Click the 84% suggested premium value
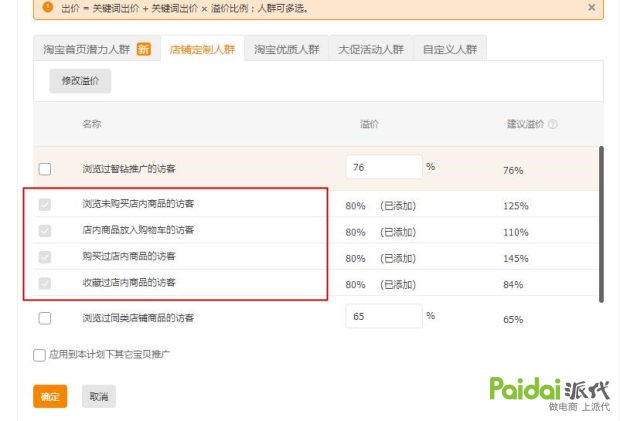The height and width of the screenshot is (421, 620). [x=513, y=285]
